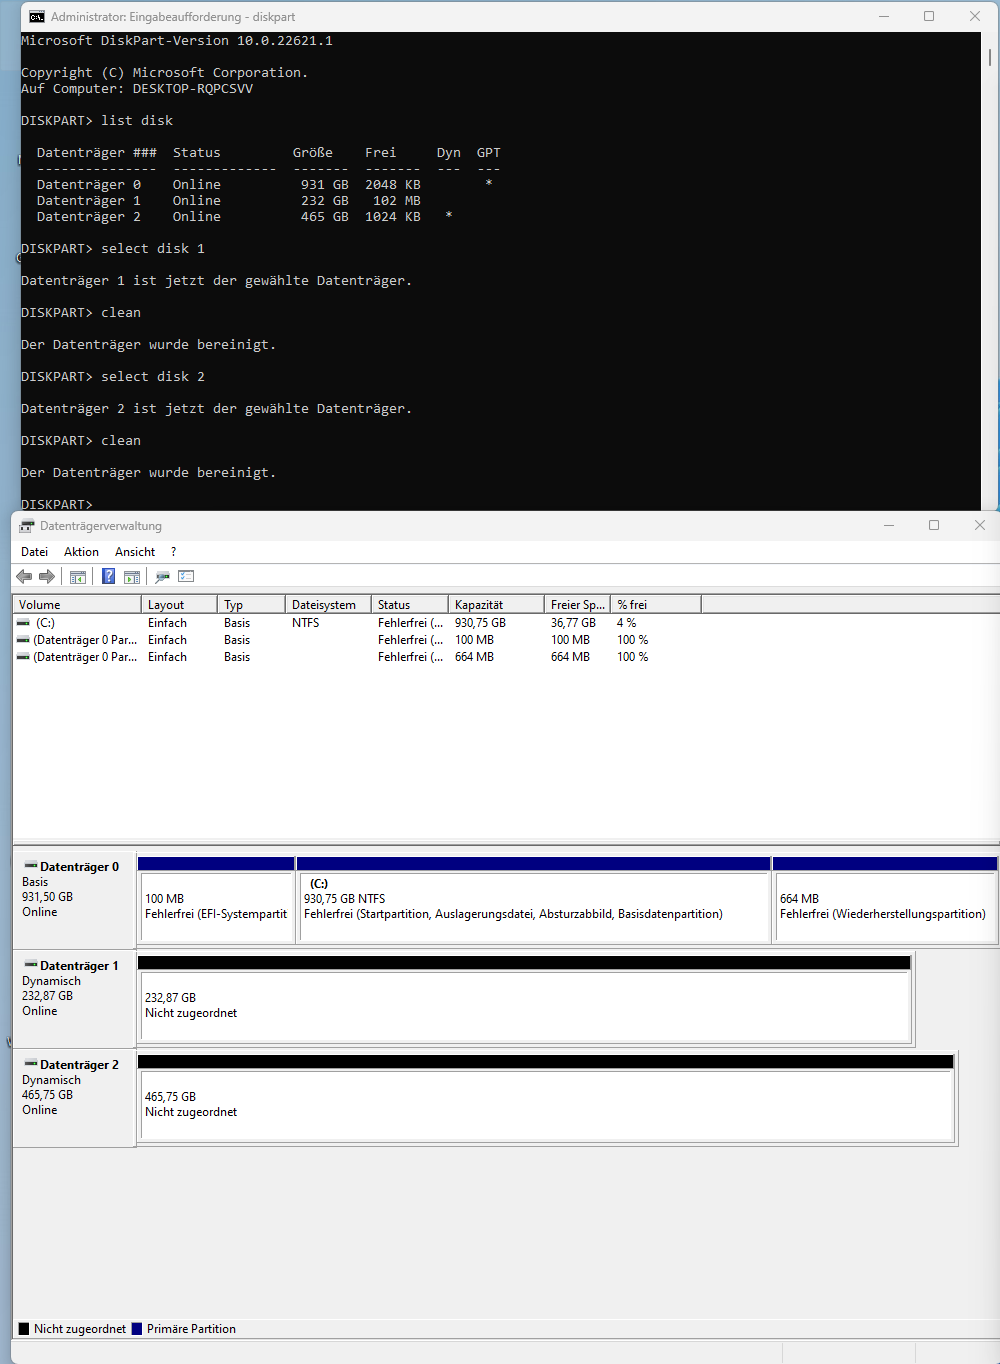Open the Ansicht menu
Viewport: 1000px width, 1364px height.
point(135,552)
